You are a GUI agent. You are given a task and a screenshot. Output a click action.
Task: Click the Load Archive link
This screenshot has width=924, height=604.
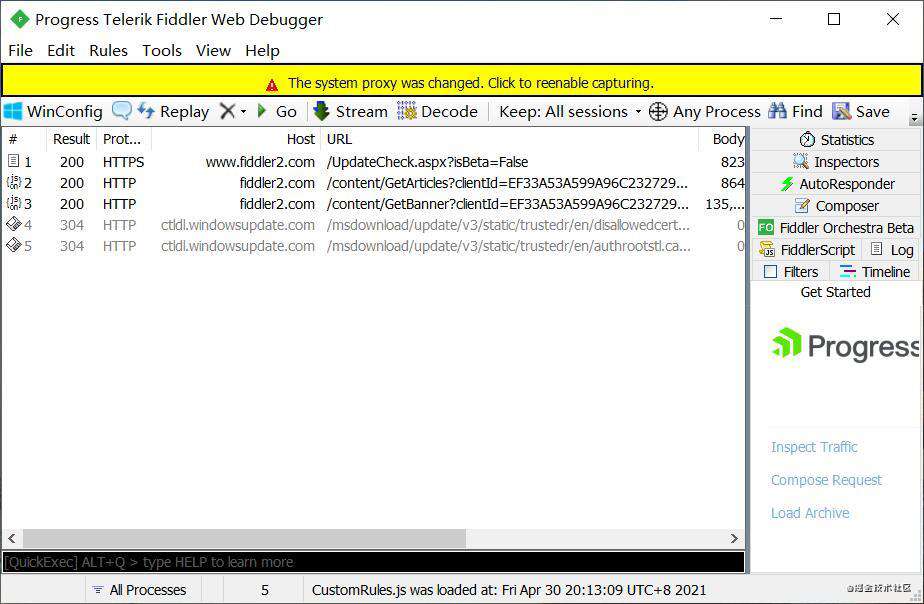tap(810, 513)
